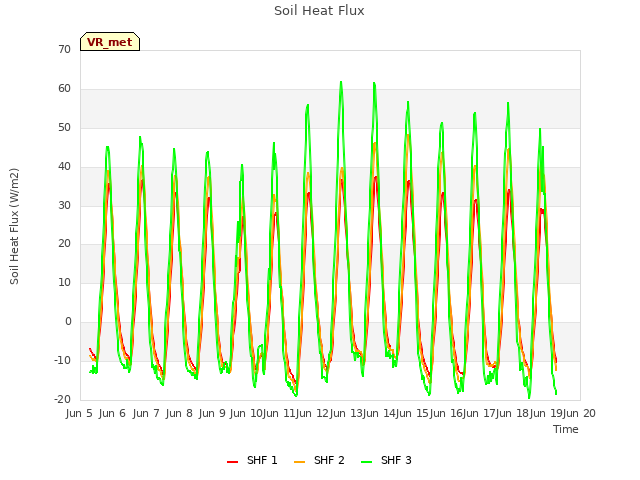The height and width of the screenshot is (480, 640).
Task: Click the -10 y-axis tick label
Action: 62,360
